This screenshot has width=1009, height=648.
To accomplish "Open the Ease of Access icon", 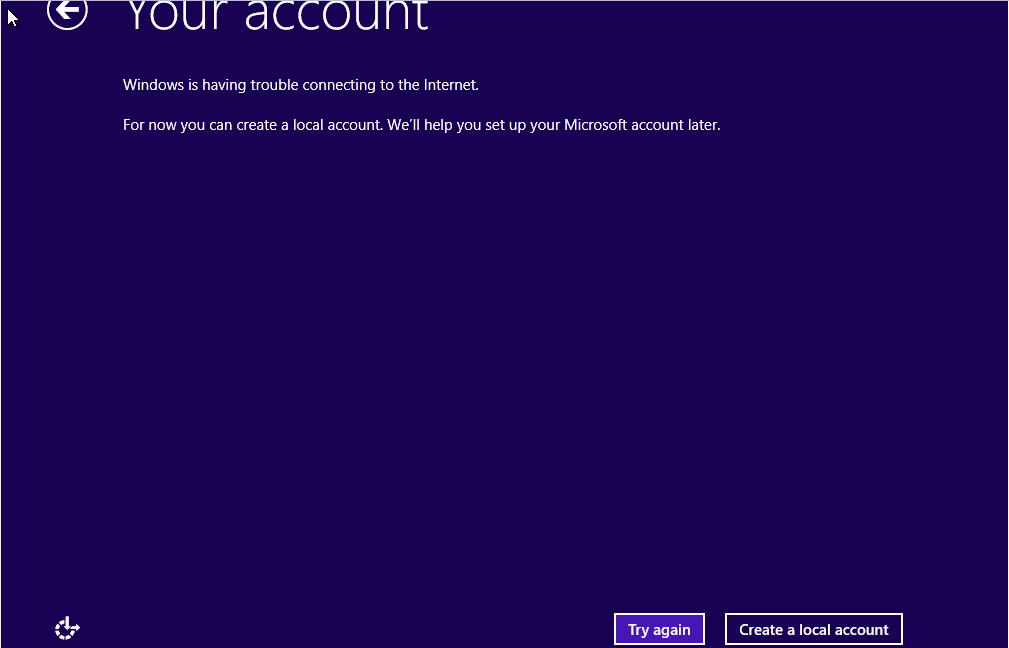I will pyautogui.click(x=67, y=628).
